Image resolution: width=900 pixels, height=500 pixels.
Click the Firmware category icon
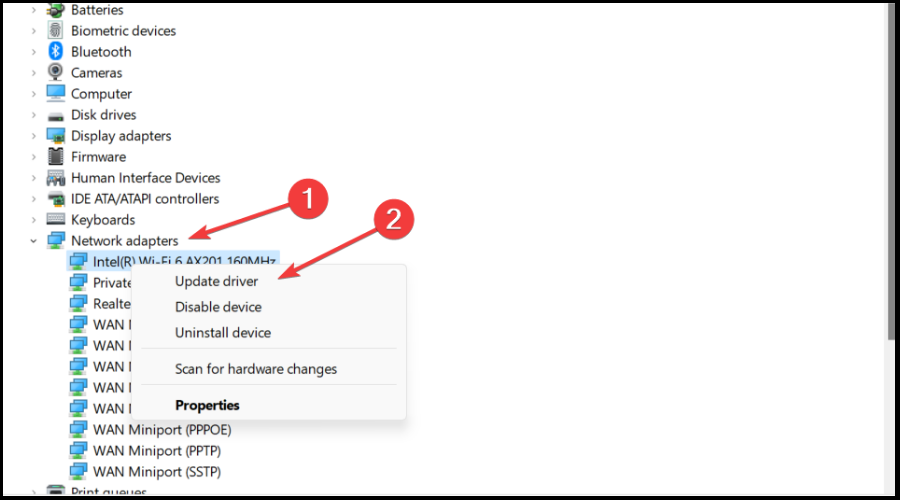[56, 157]
